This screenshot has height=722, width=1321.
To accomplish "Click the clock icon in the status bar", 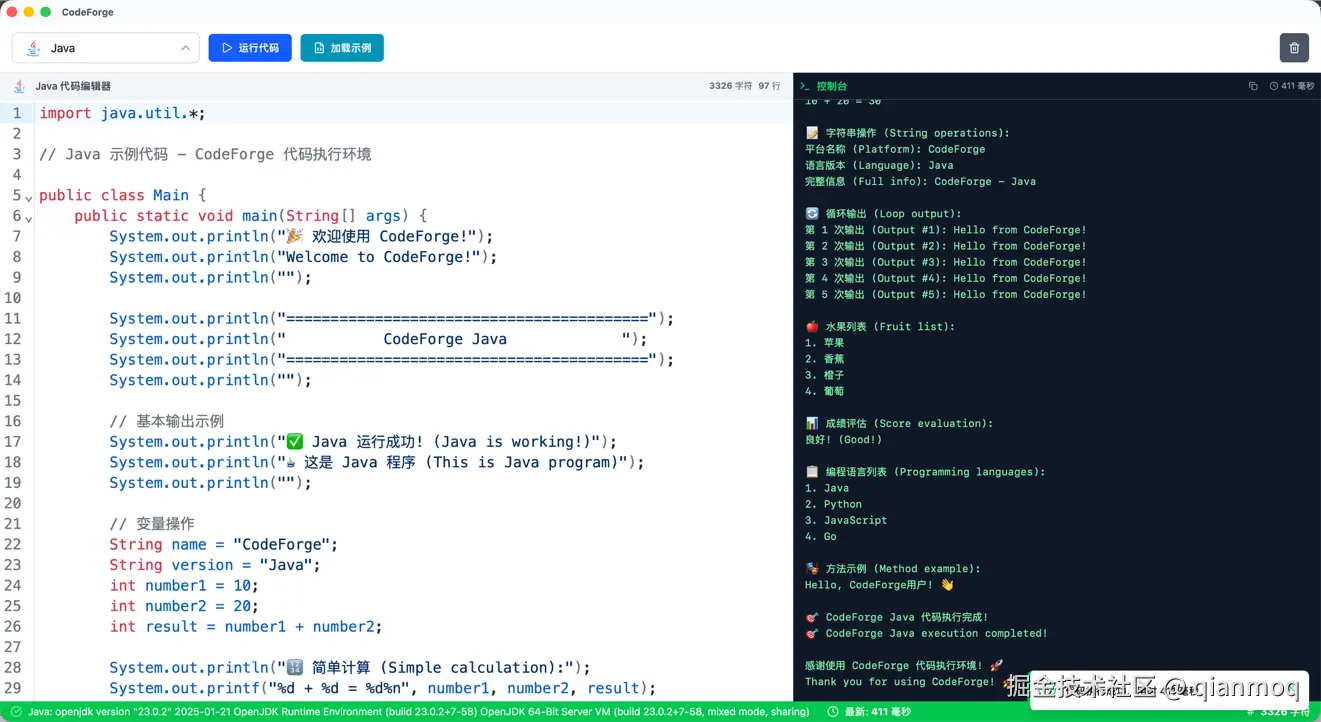I will click(831, 711).
